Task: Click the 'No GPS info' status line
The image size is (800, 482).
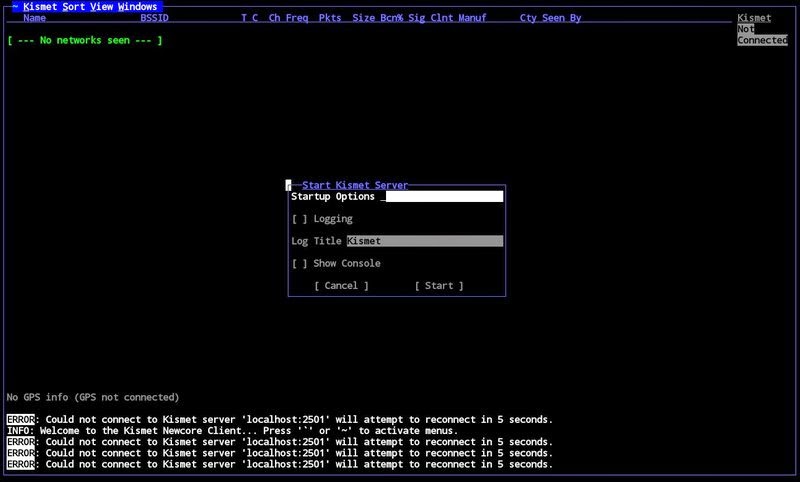Action: click(x=93, y=397)
